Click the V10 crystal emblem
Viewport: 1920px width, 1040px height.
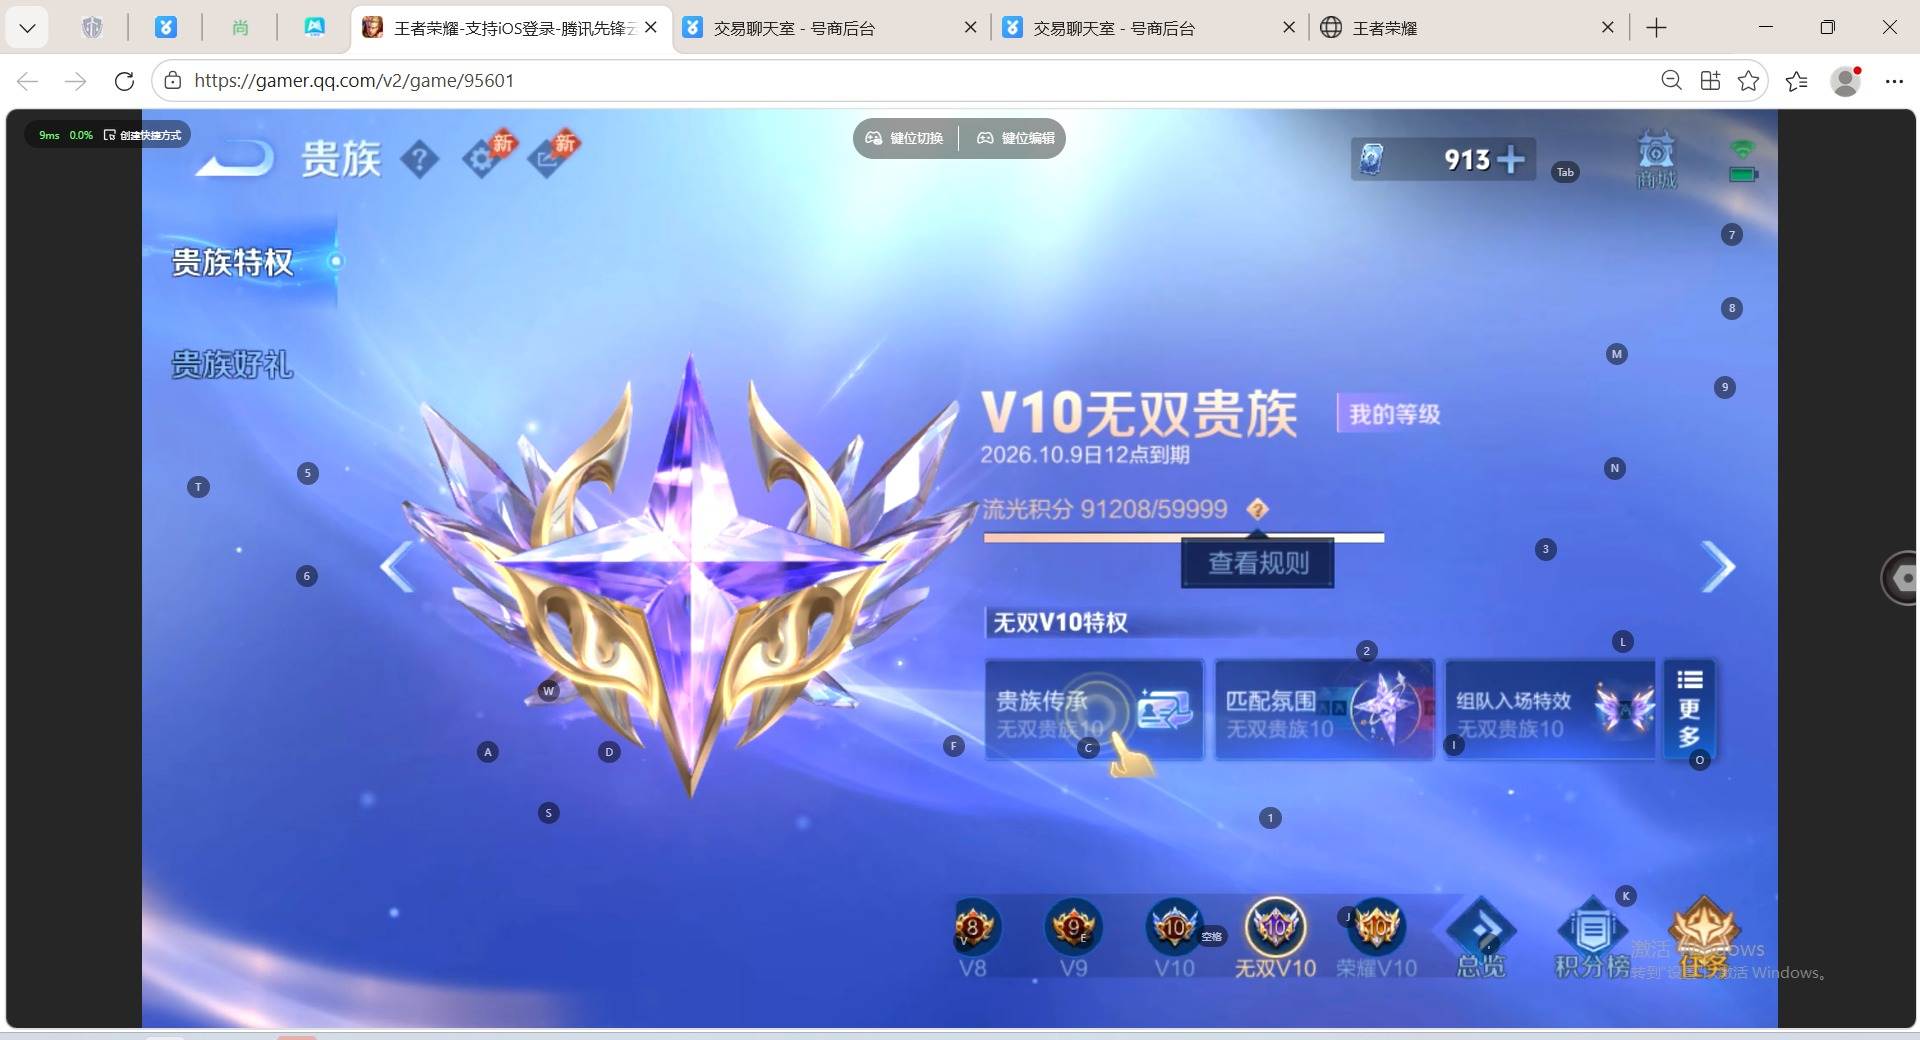[690, 575]
